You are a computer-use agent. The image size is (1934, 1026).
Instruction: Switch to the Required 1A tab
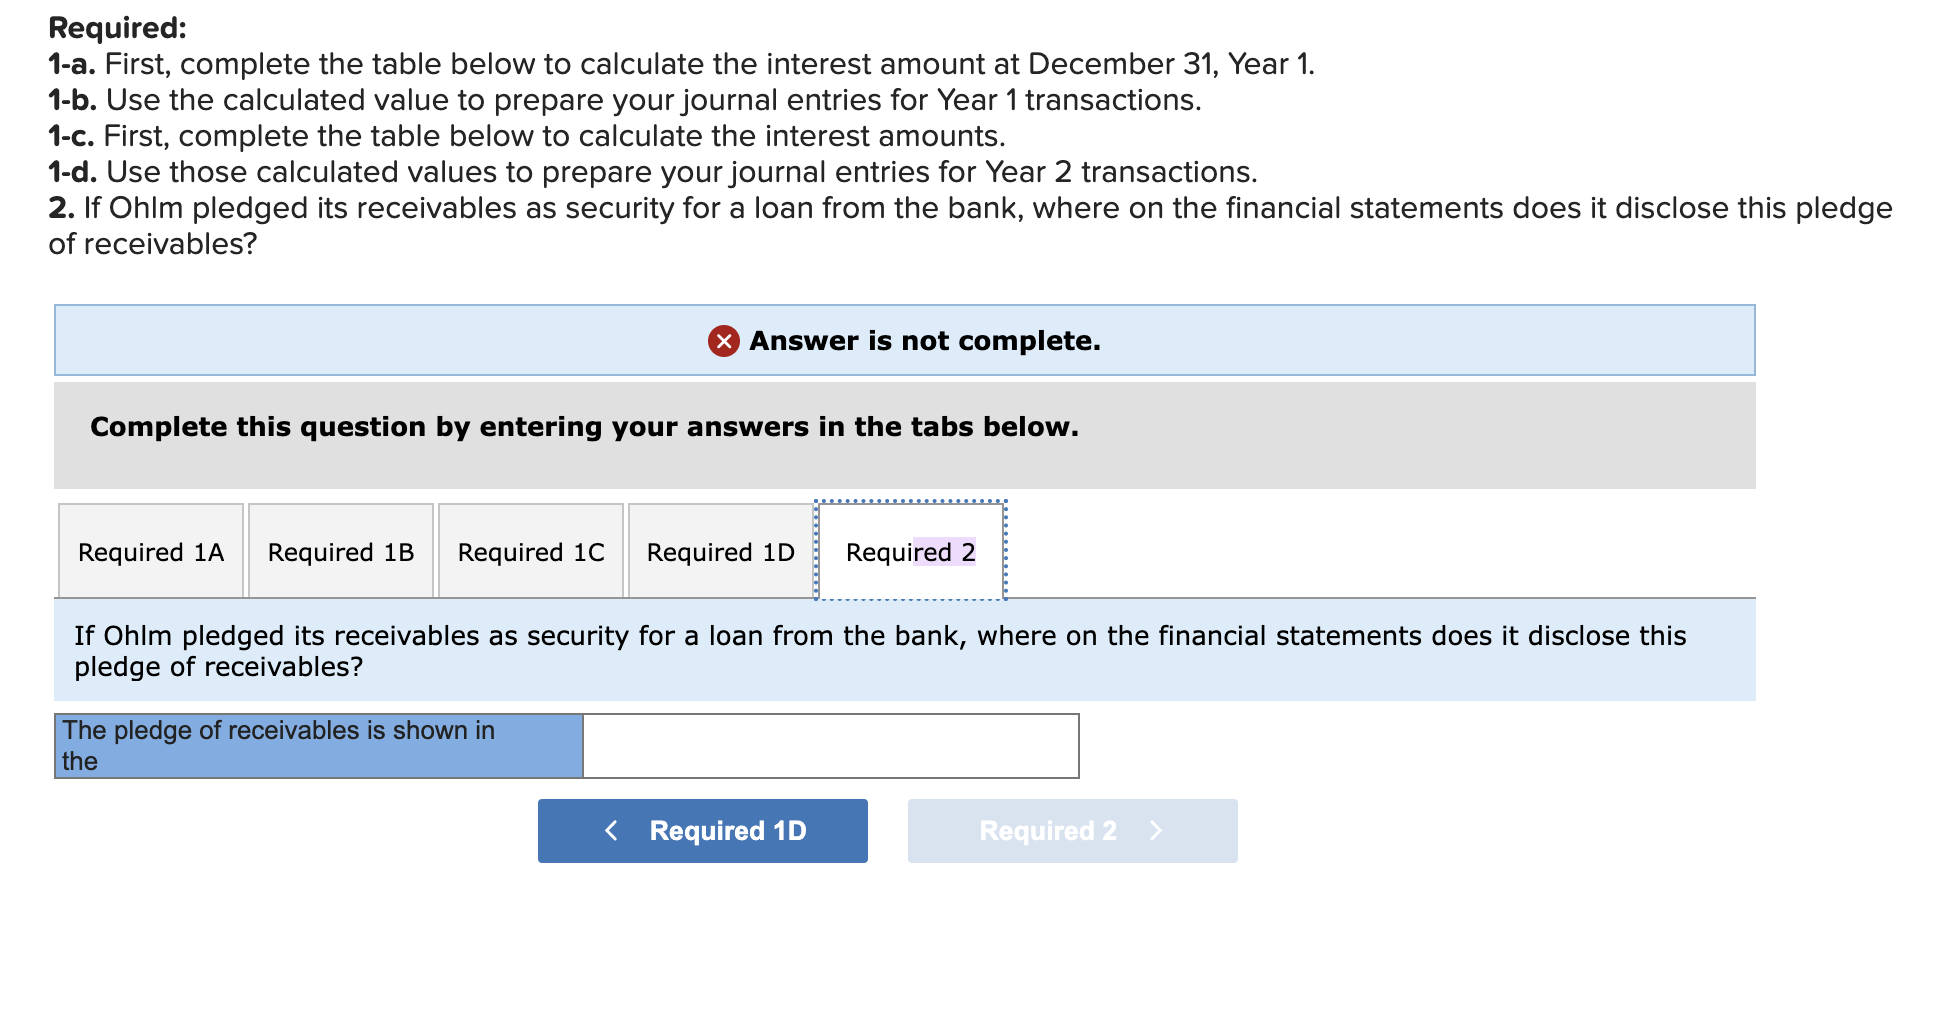(150, 551)
